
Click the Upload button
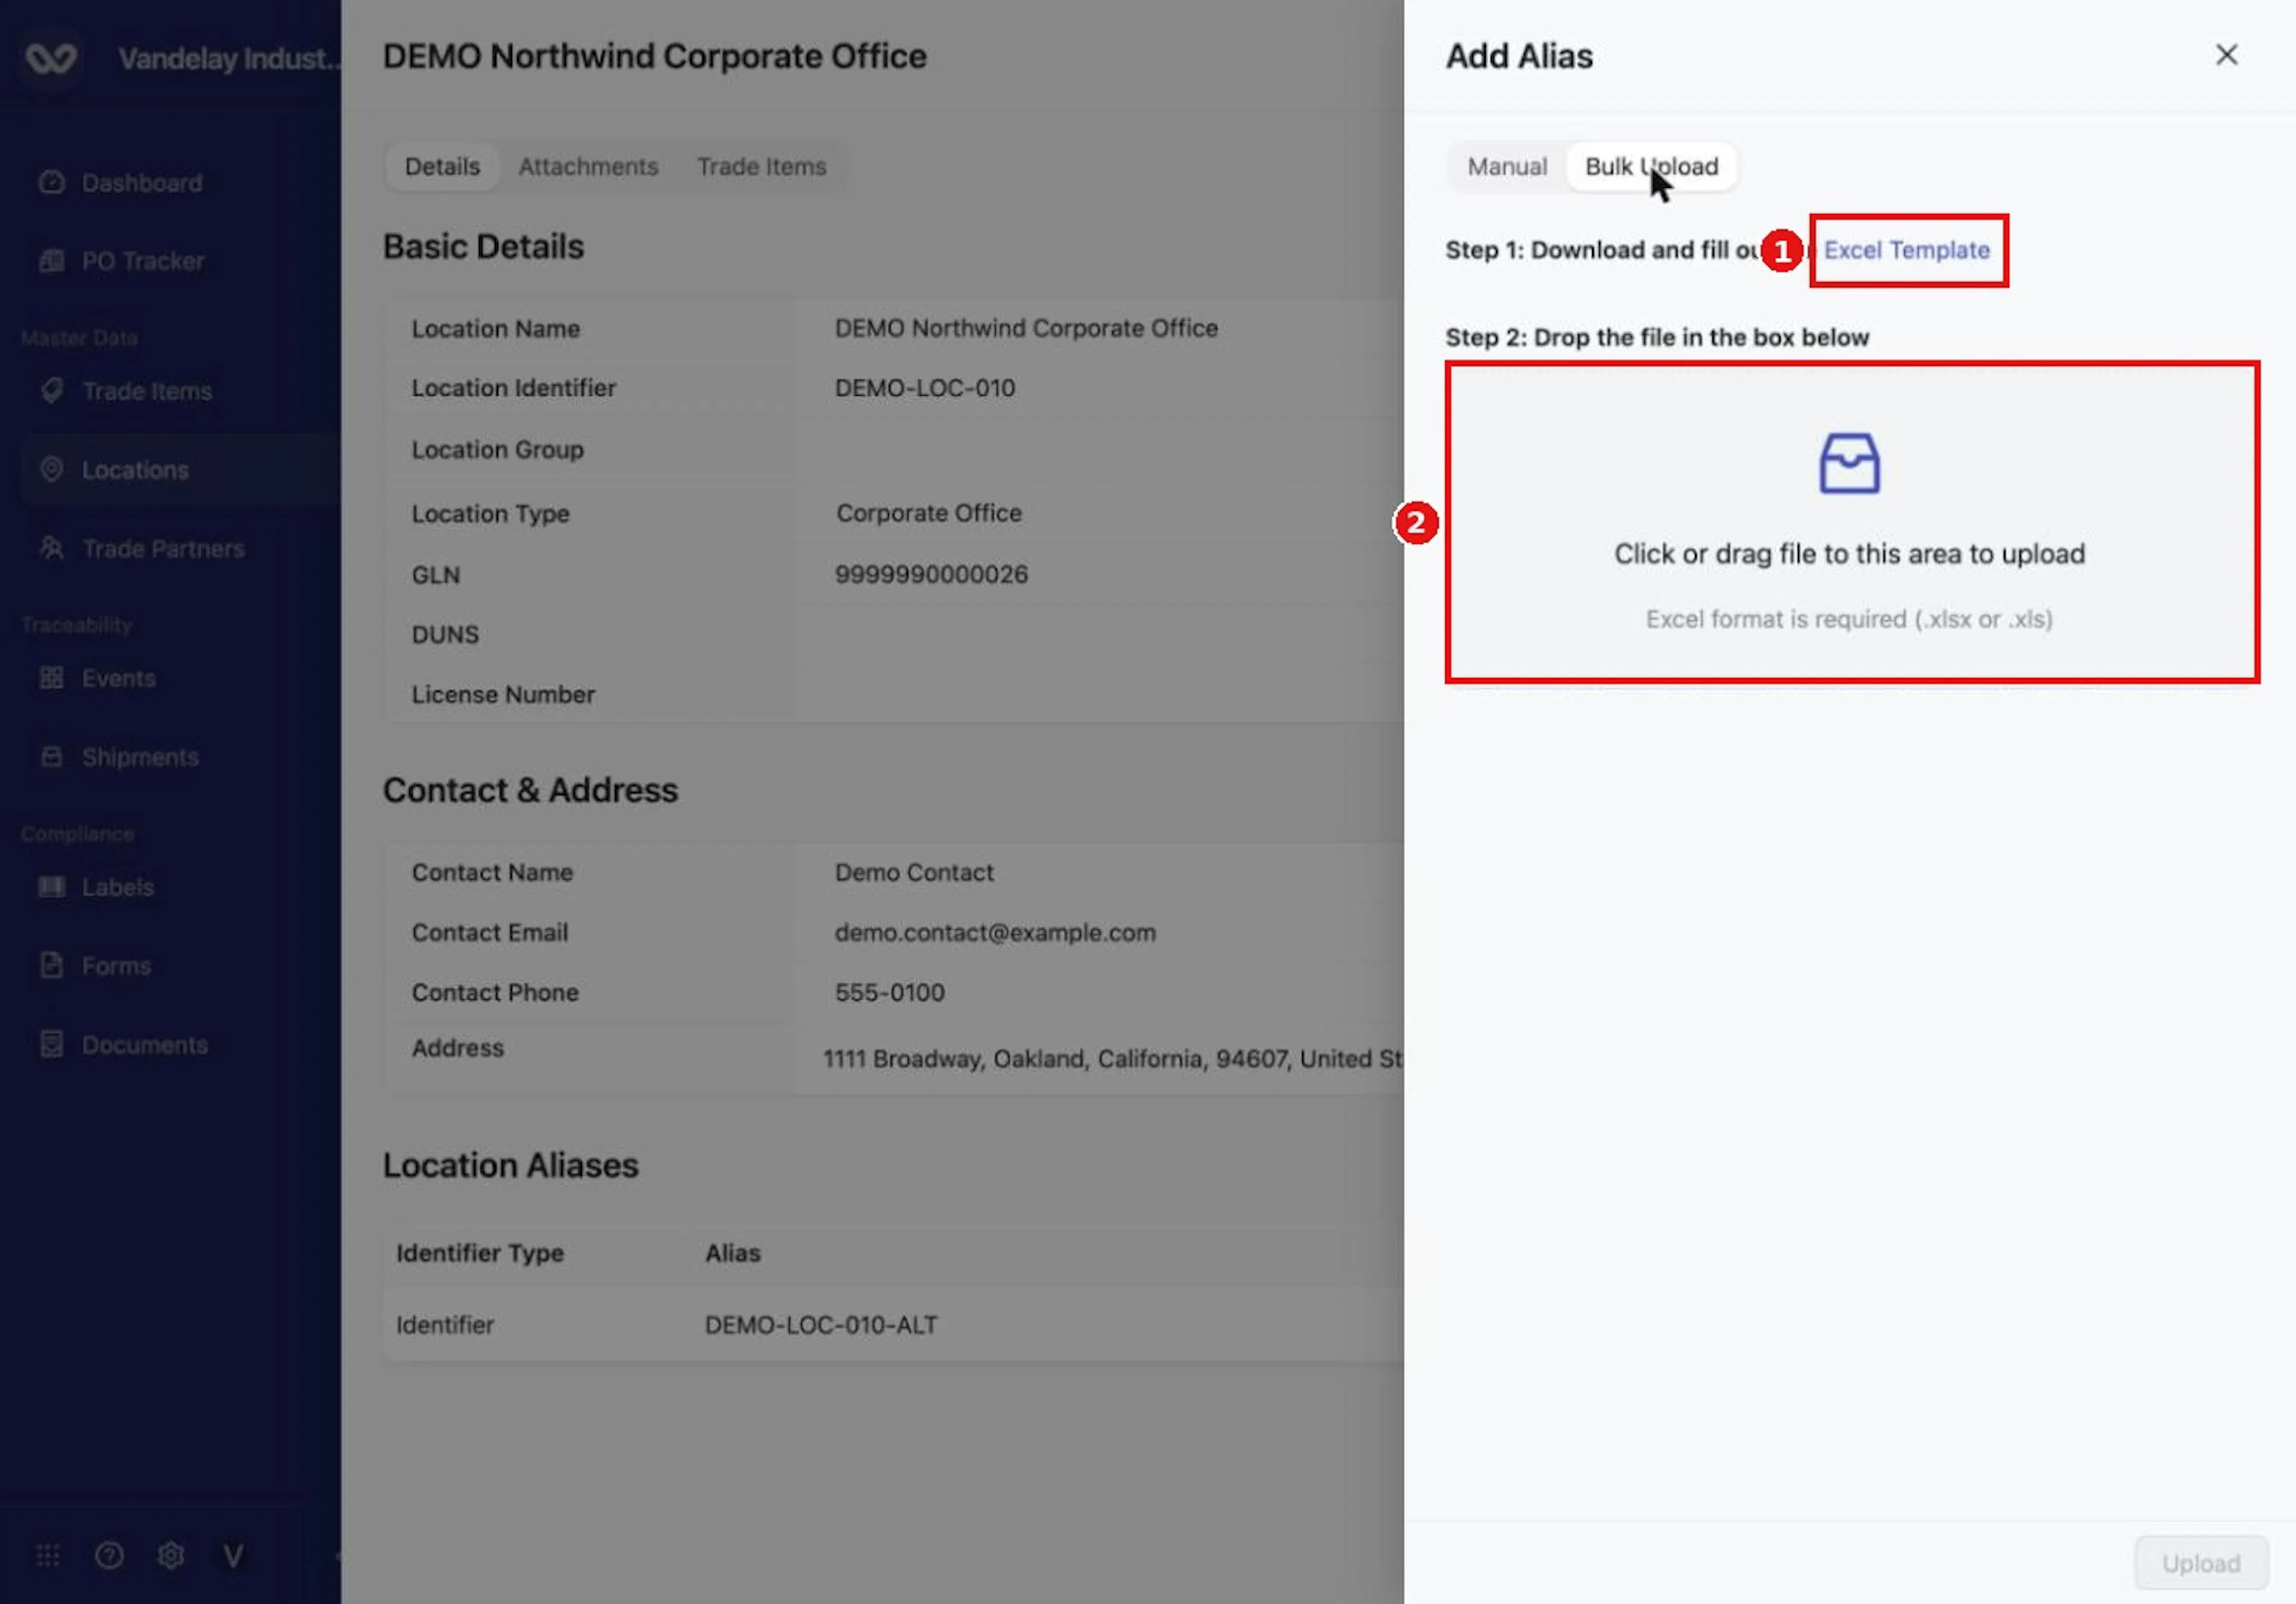(2200, 1563)
